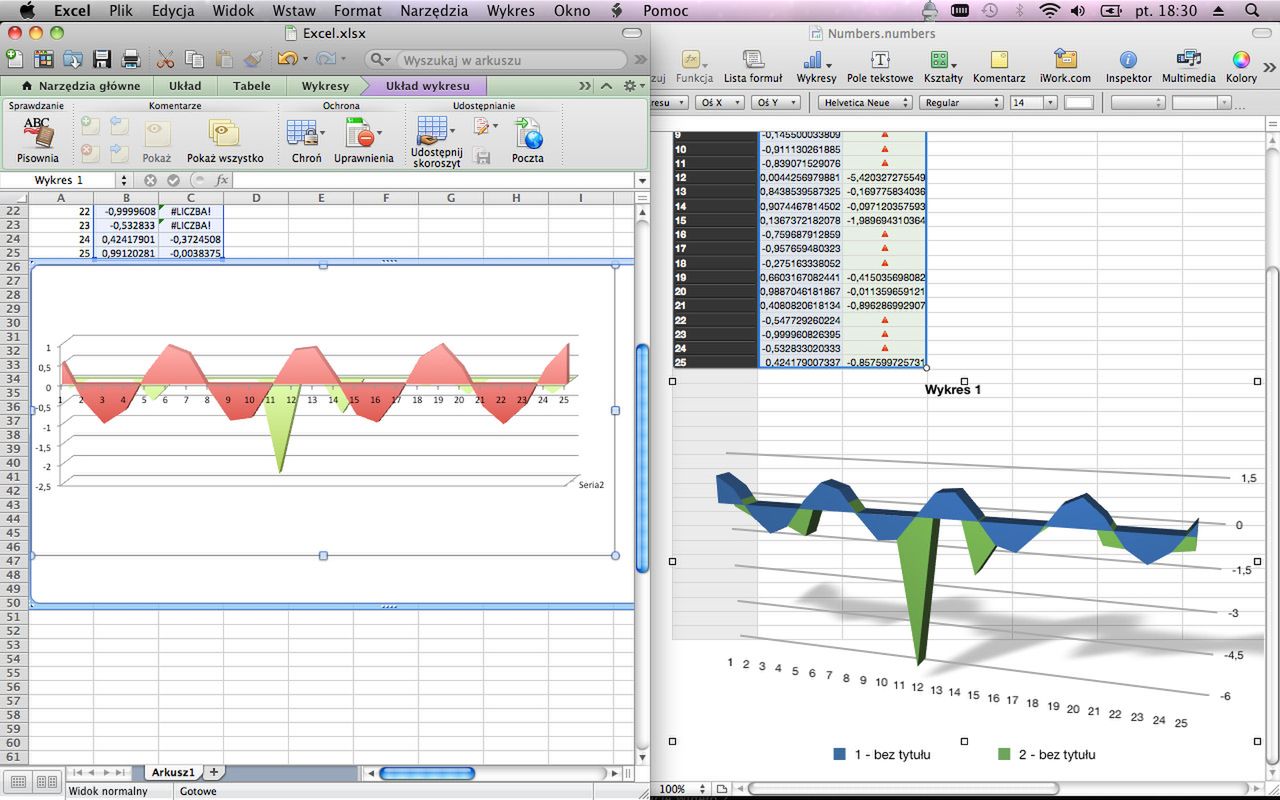Screen dimensions: 1280x800
Task: Cancel formula entry with X icon
Action: coord(150,180)
